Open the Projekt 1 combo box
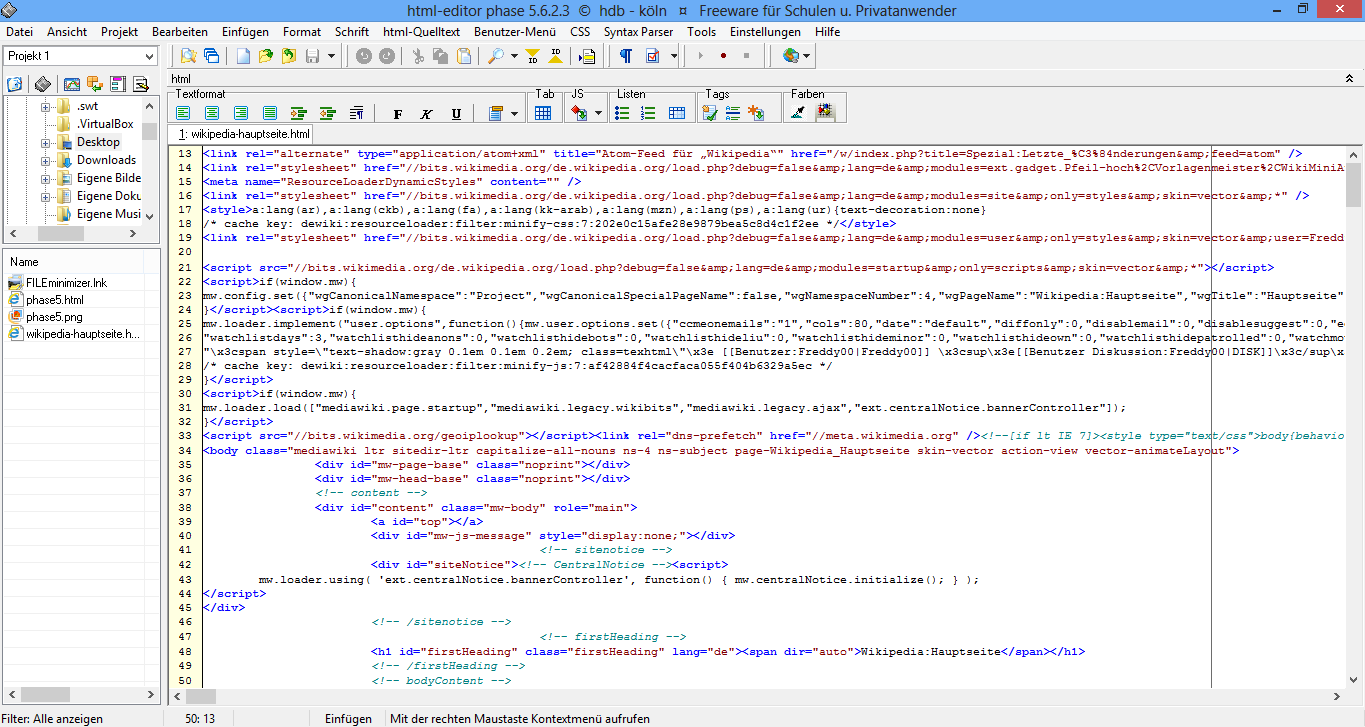1365x727 pixels. coord(80,56)
